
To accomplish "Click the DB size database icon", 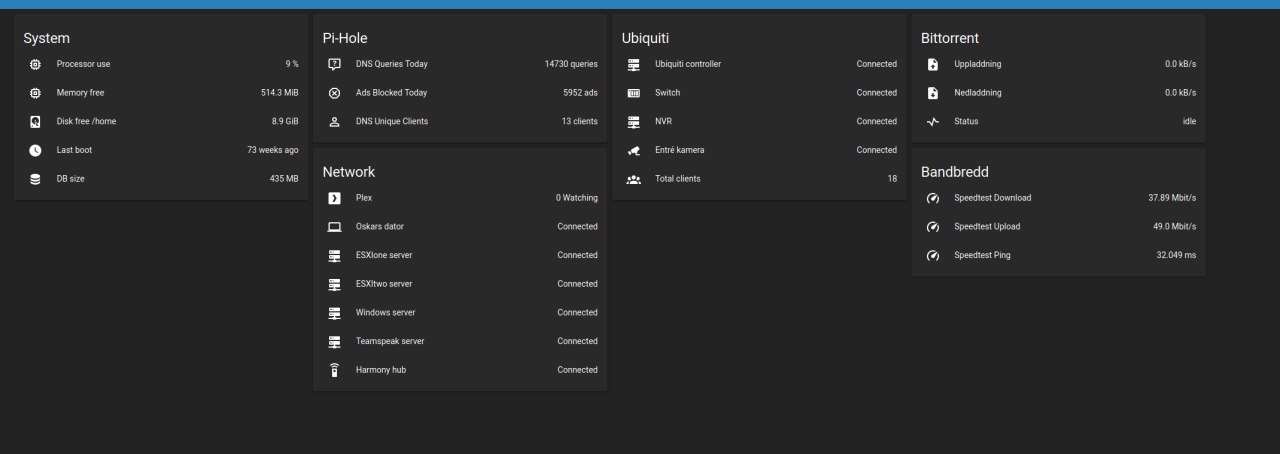I will (x=35, y=179).
